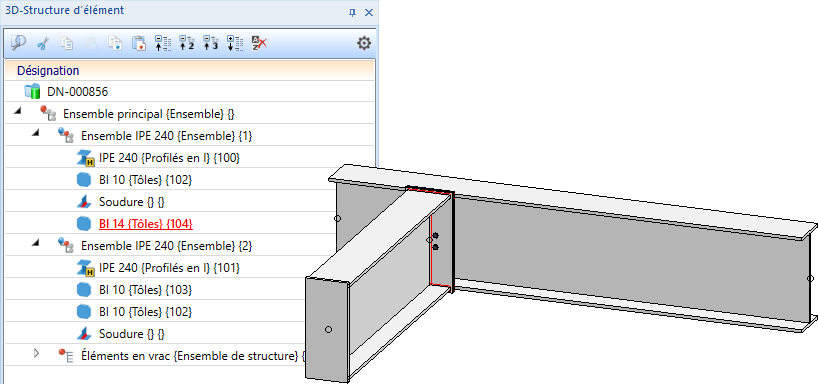
Task: Select IPE 240 {Profilés en I} {101}
Action: click(x=170, y=268)
